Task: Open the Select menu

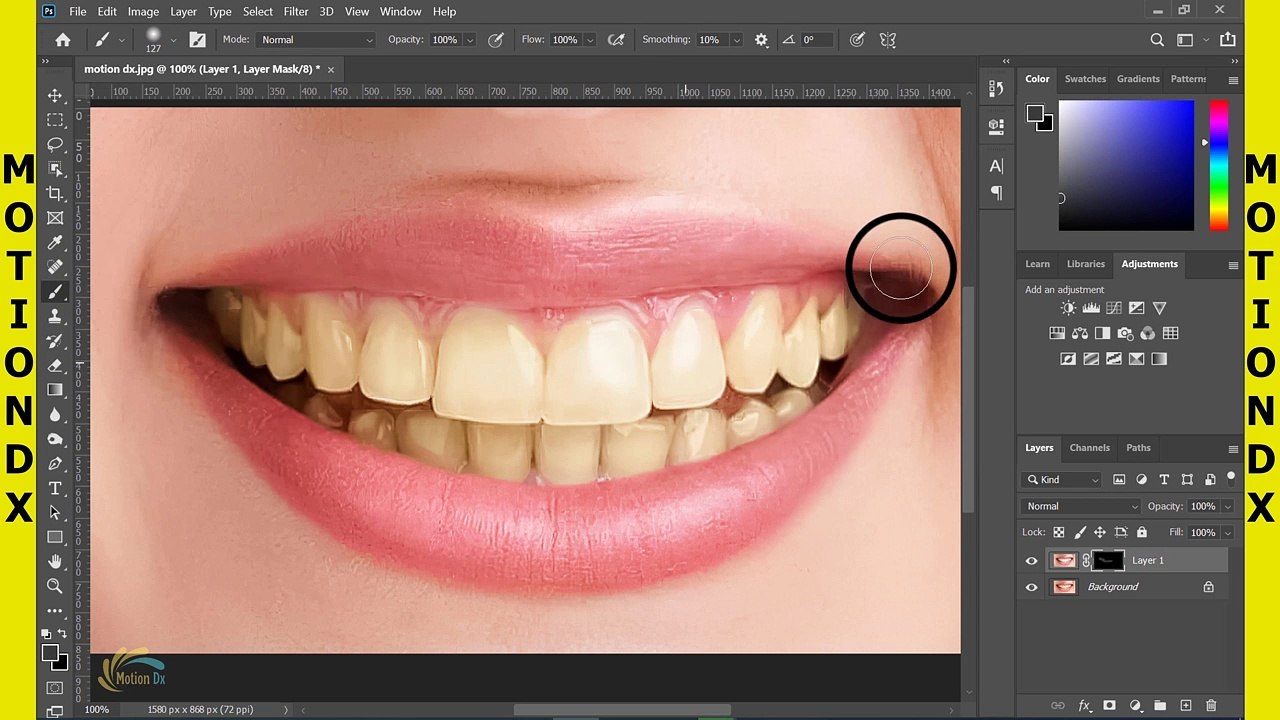Action: [257, 11]
